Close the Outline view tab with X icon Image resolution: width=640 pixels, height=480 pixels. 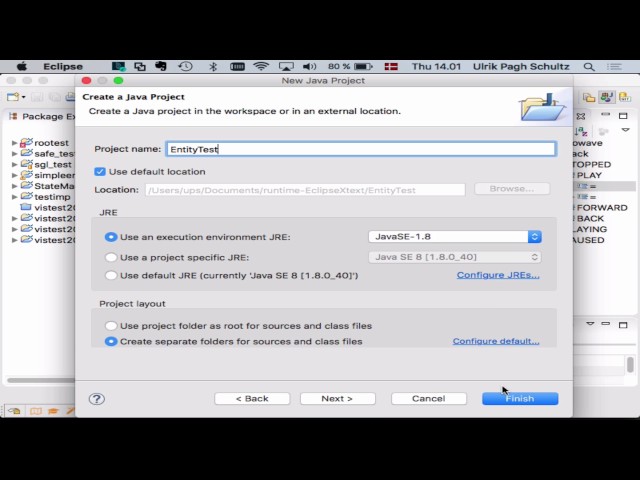pyautogui.click(x=580, y=116)
